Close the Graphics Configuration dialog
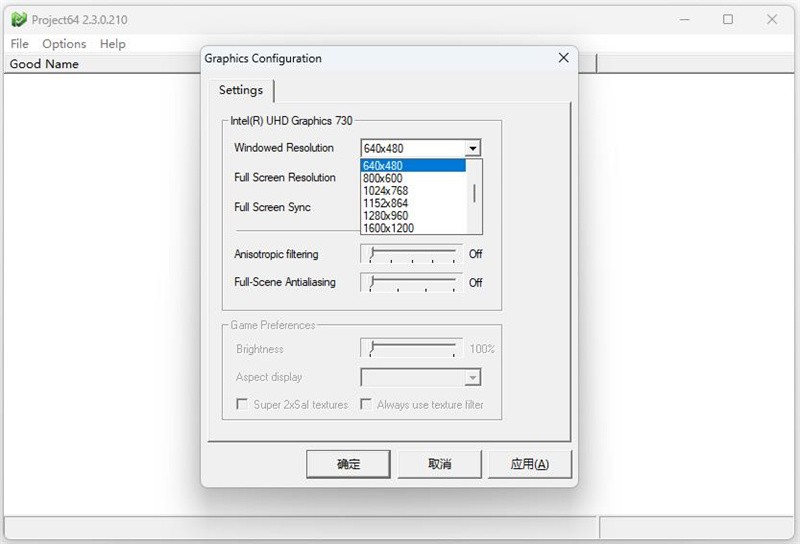 click(563, 58)
